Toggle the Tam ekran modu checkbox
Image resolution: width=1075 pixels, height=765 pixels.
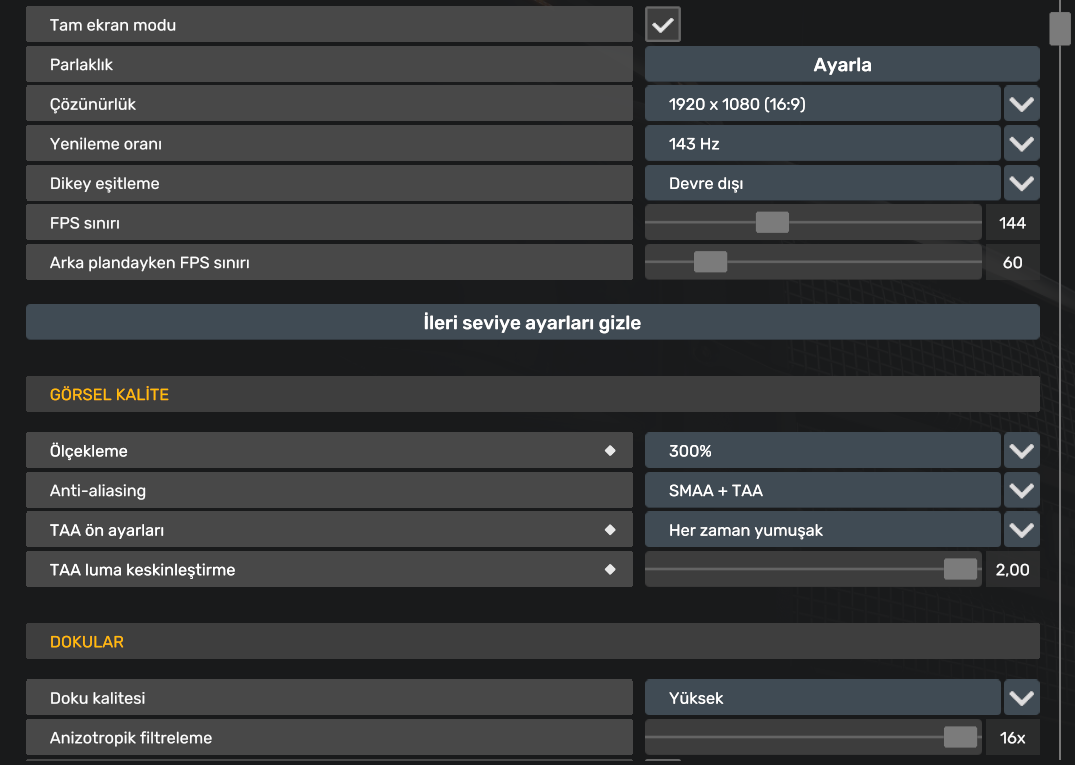click(x=663, y=25)
